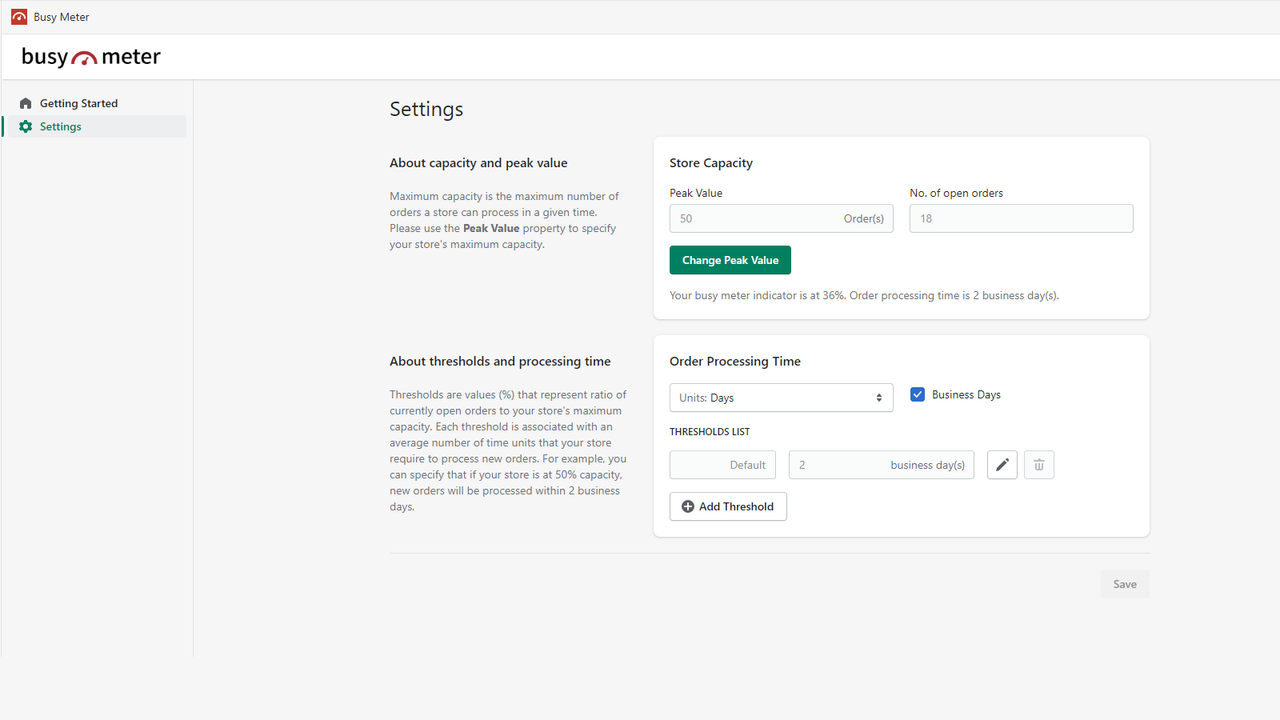1280x720 pixels.
Task: Click the Default threshold percentage field
Action: [722, 465]
